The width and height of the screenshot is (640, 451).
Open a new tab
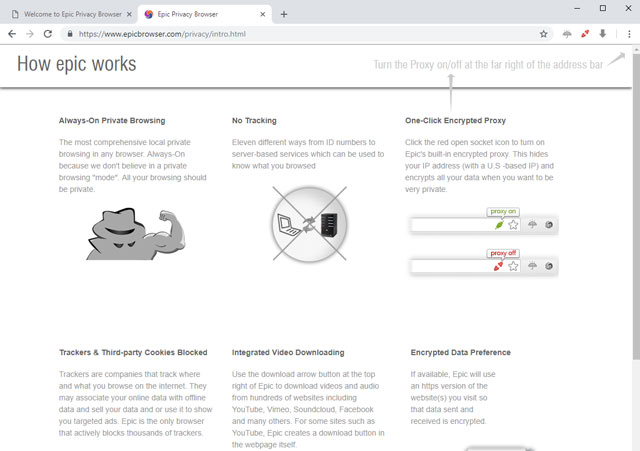click(x=284, y=14)
